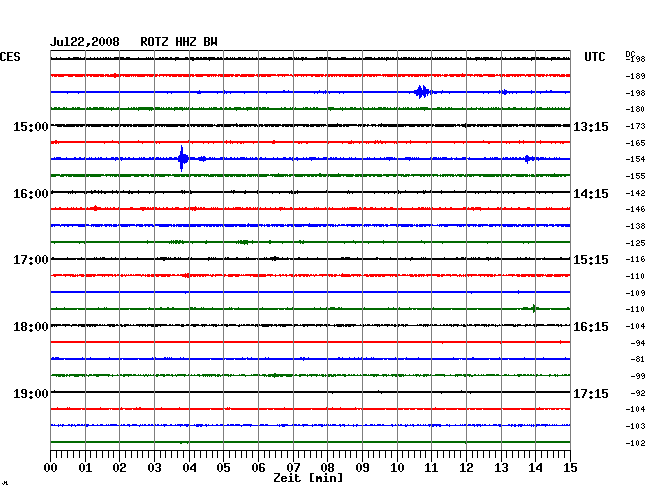Click the 11 minute axis label

[x=431, y=468]
